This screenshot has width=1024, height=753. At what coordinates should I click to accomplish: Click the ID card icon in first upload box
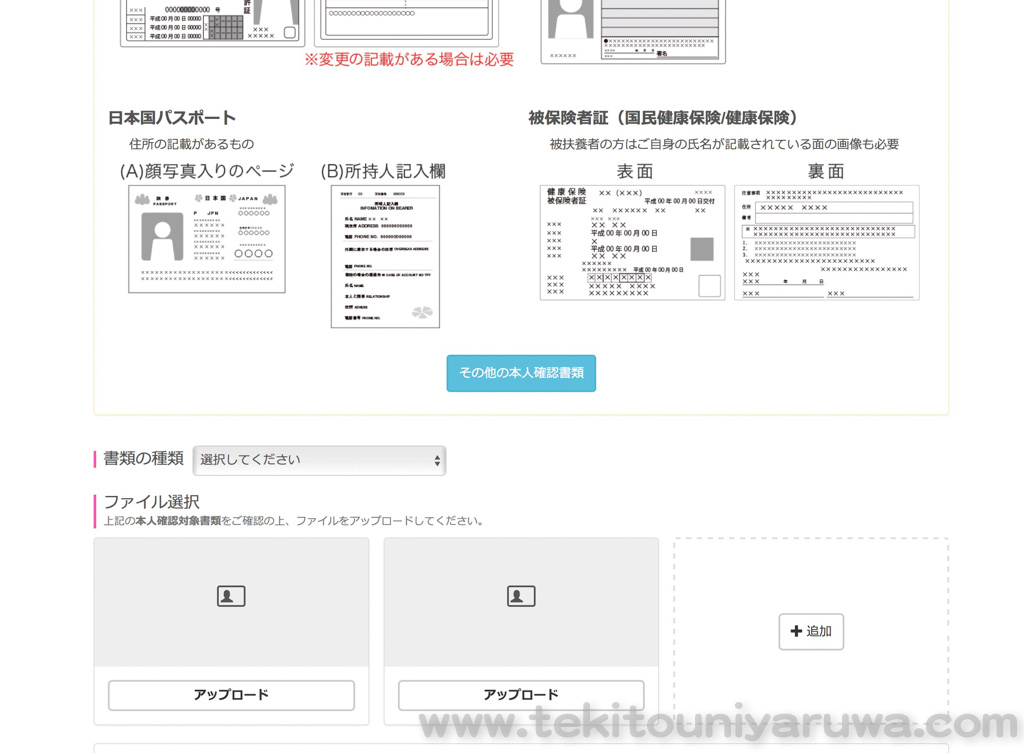pos(231,596)
